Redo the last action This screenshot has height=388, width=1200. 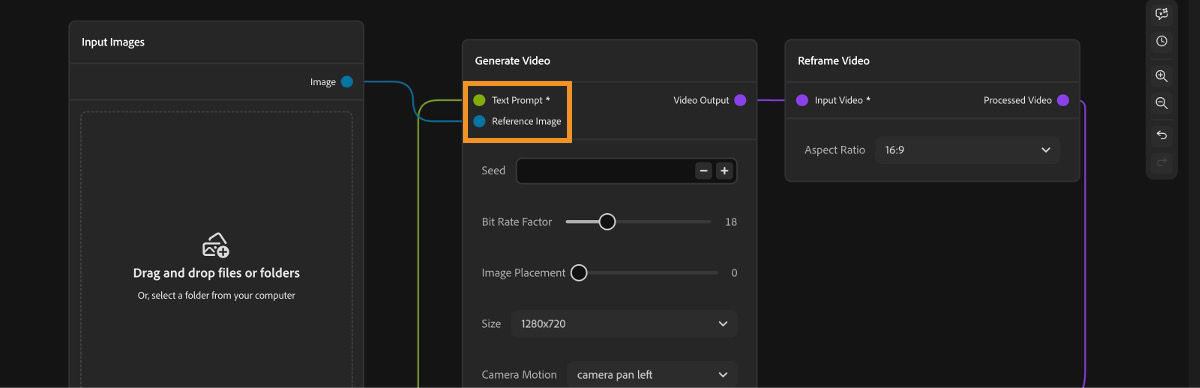pos(1161,162)
